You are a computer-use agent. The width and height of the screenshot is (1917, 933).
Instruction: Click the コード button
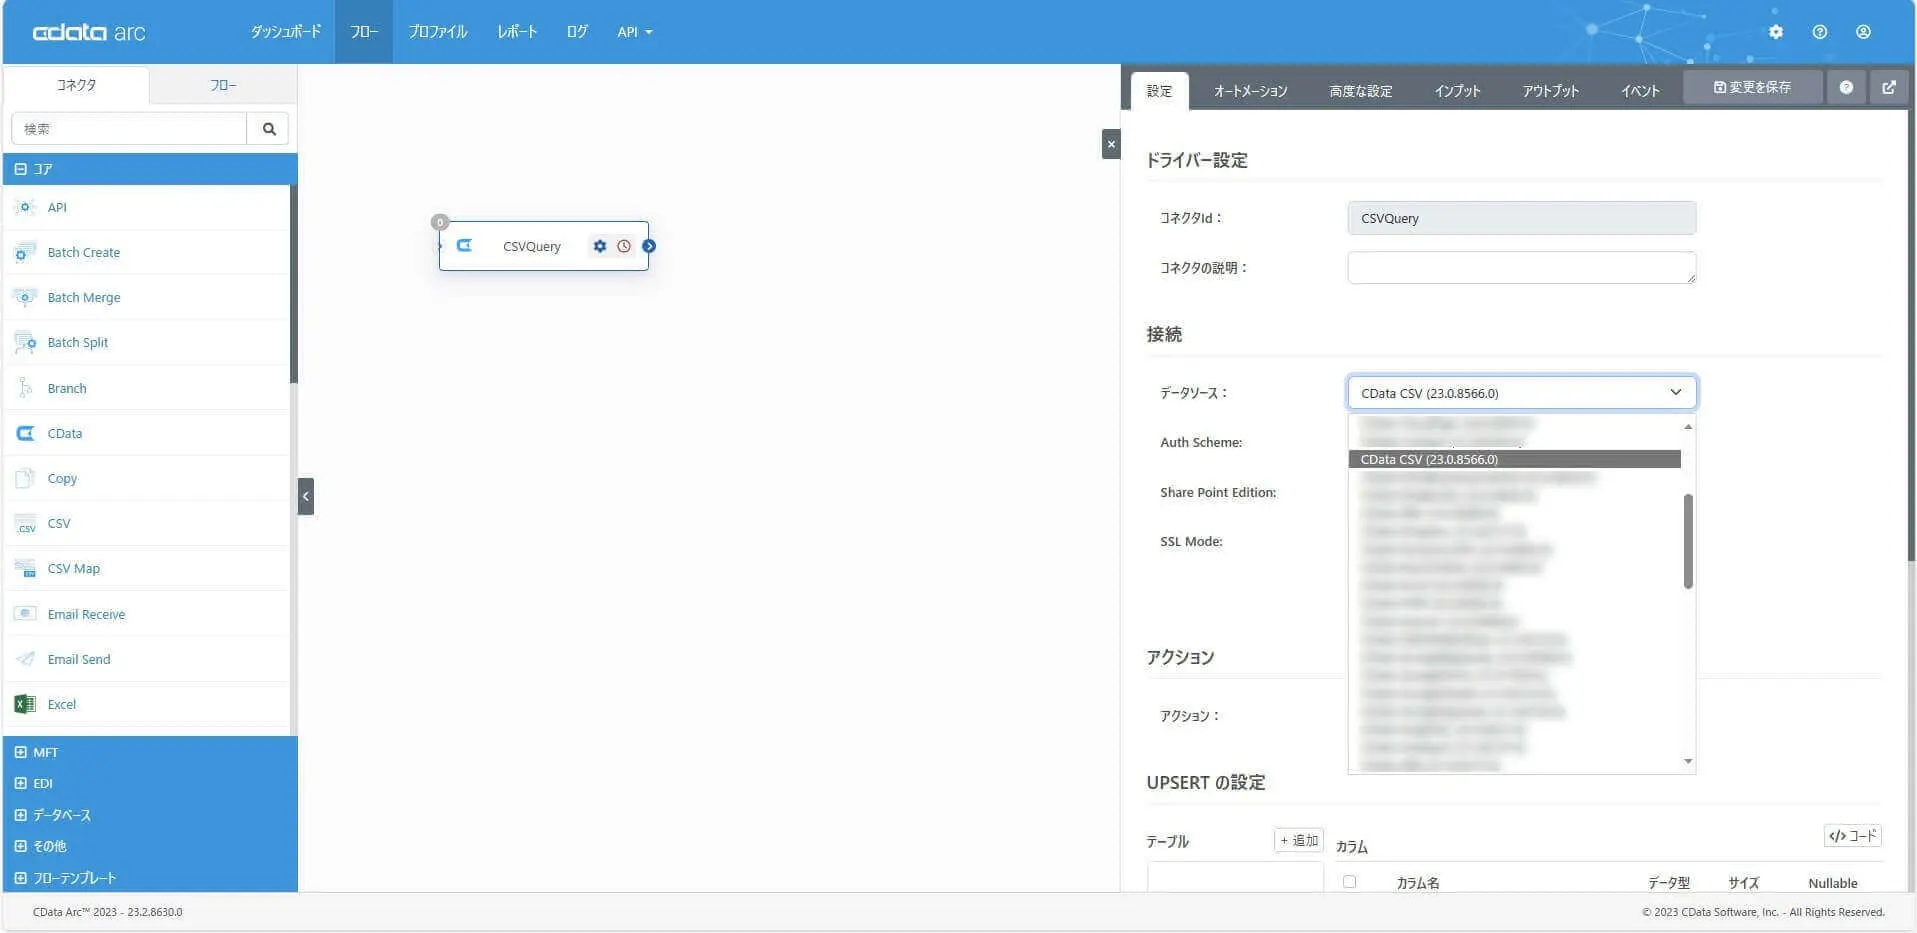tap(1853, 836)
